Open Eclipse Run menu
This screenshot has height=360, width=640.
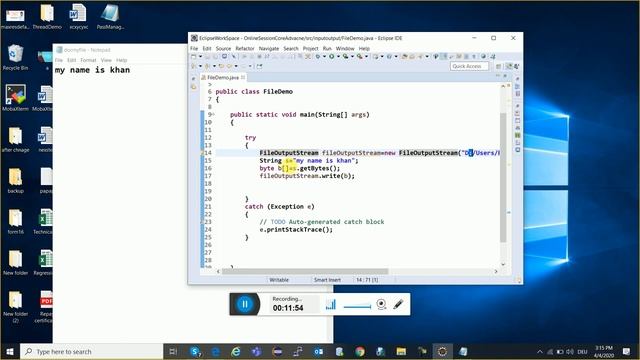pyautogui.click(x=327, y=48)
